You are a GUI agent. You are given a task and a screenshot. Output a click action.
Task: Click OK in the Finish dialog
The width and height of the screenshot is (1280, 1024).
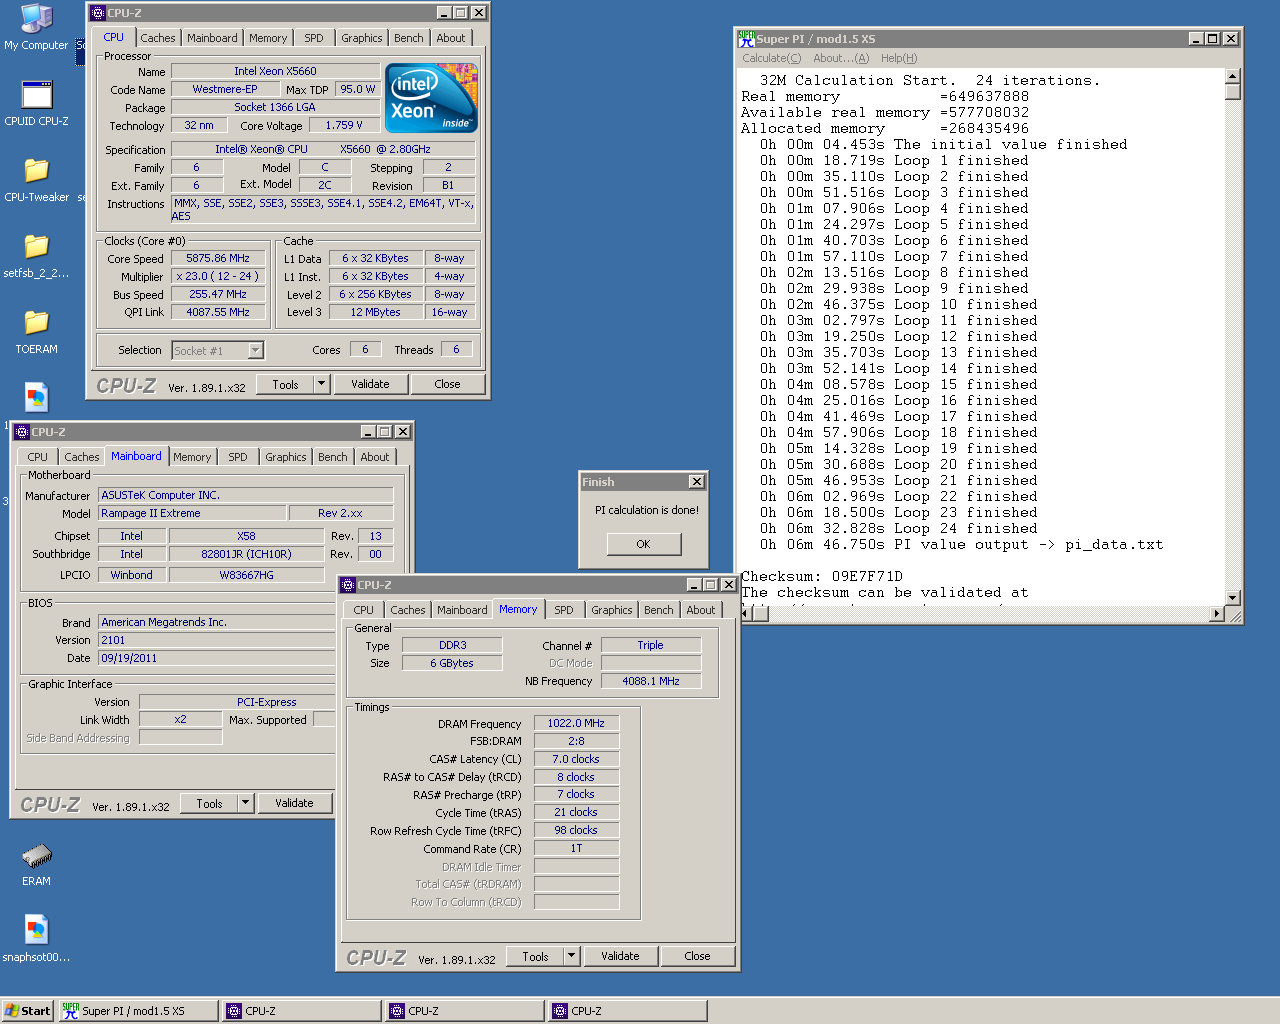click(643, 544)
